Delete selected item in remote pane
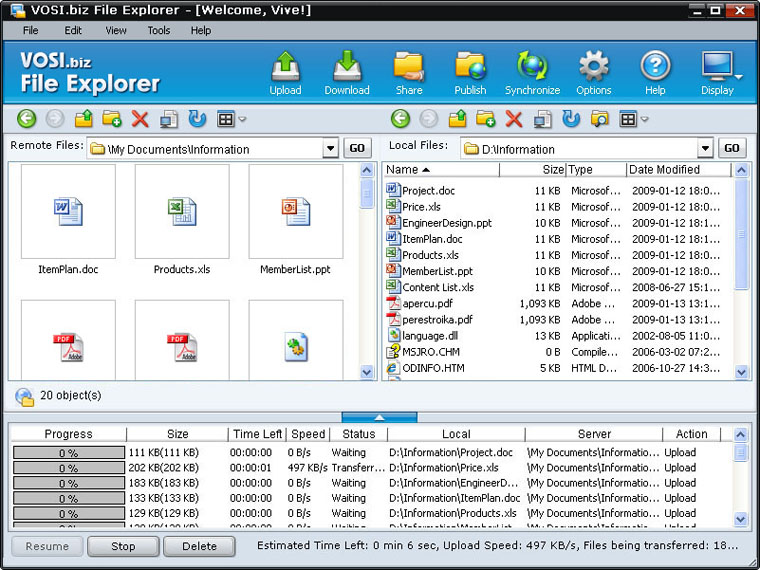Viewport: 760px width, 570px height. (140, 119)
